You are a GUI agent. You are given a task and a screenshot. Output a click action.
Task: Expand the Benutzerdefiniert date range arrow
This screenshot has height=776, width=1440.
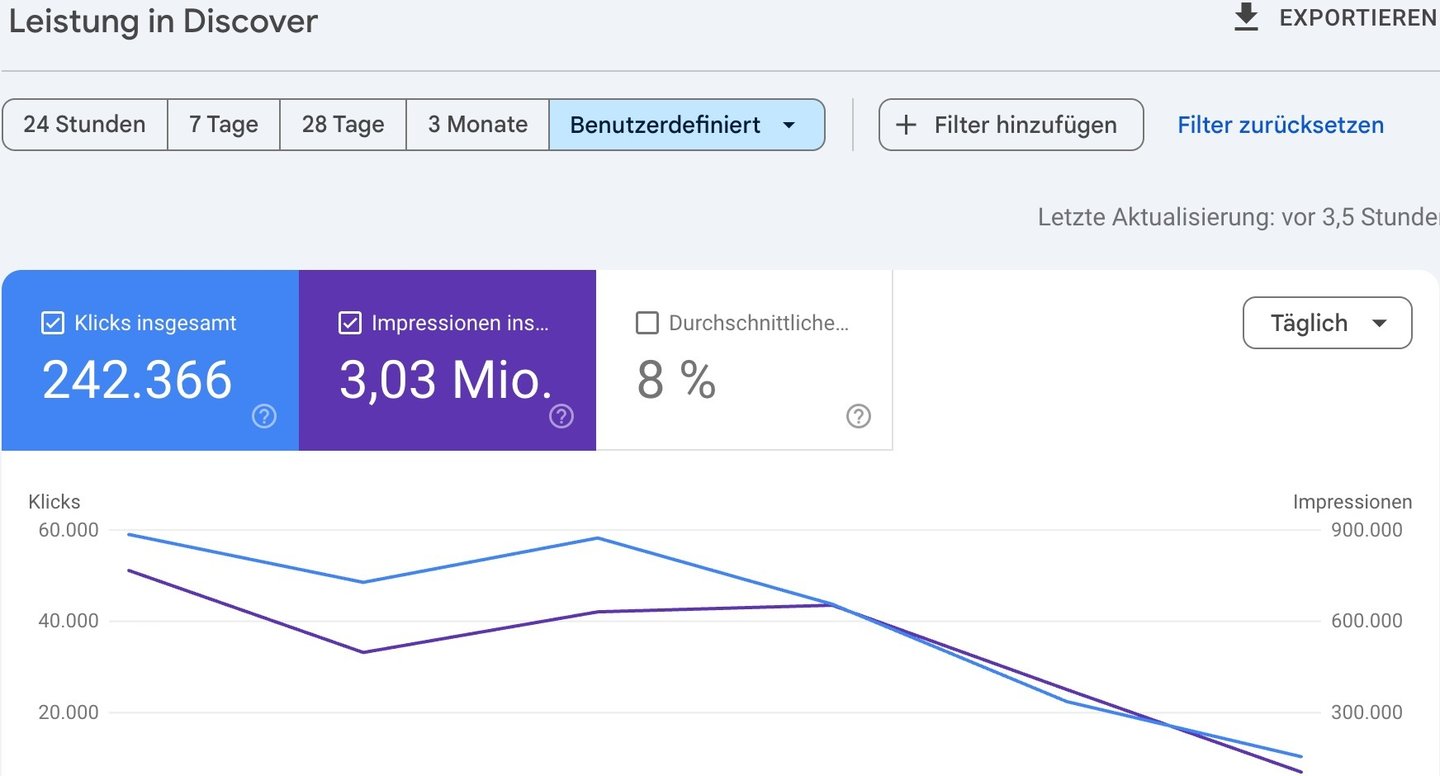point(788,125)
